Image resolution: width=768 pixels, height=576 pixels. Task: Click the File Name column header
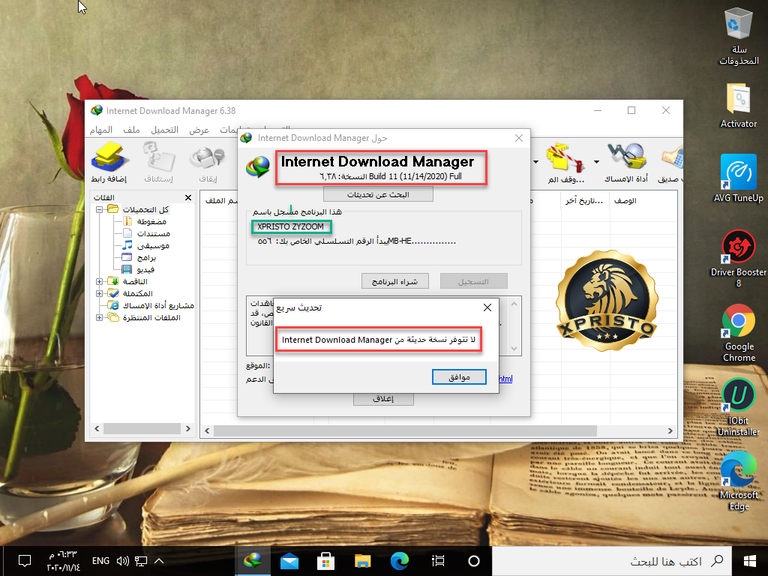pos(220,201)
